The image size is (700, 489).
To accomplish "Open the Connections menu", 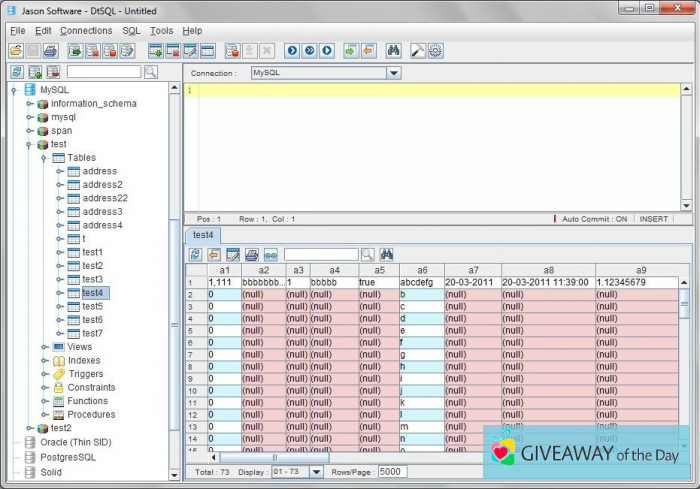I will (x=86, y=31).
